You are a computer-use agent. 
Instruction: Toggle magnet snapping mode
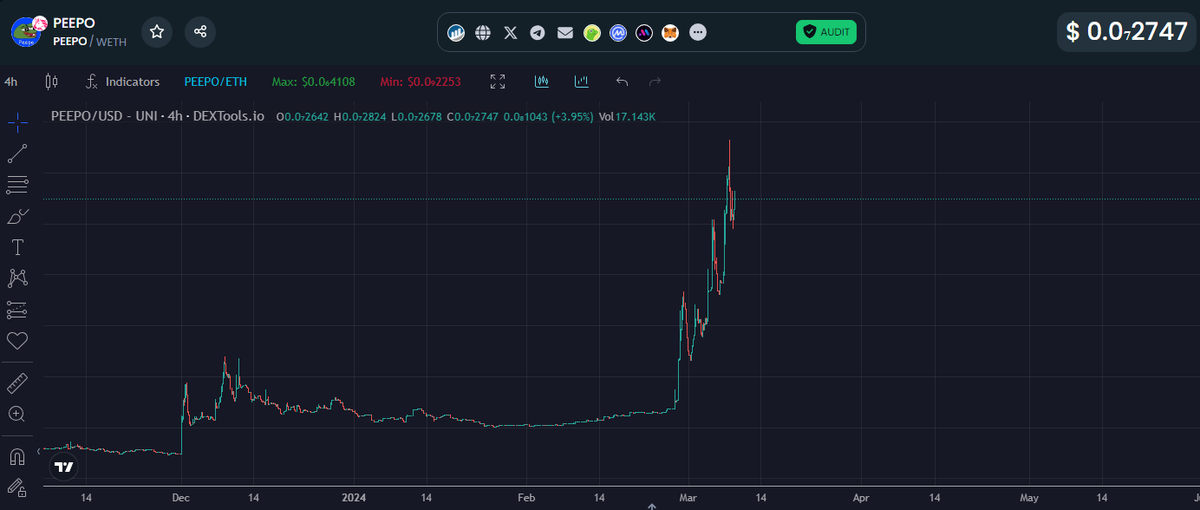pyautogui.click(x=17, y=457)
